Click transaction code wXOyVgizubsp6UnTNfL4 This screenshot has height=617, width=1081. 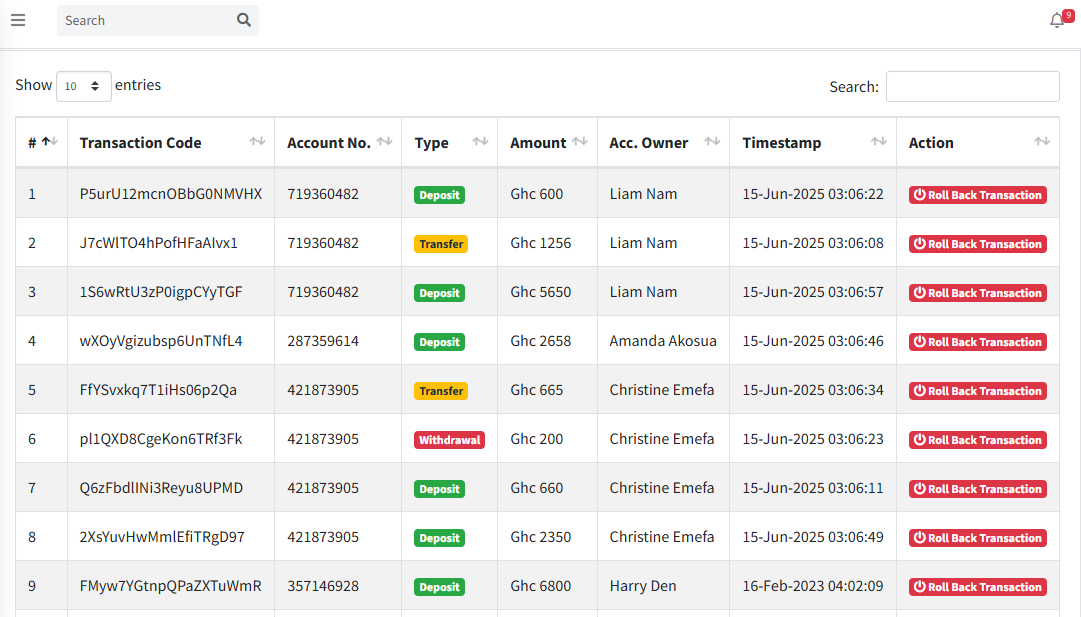click(161, 341)
